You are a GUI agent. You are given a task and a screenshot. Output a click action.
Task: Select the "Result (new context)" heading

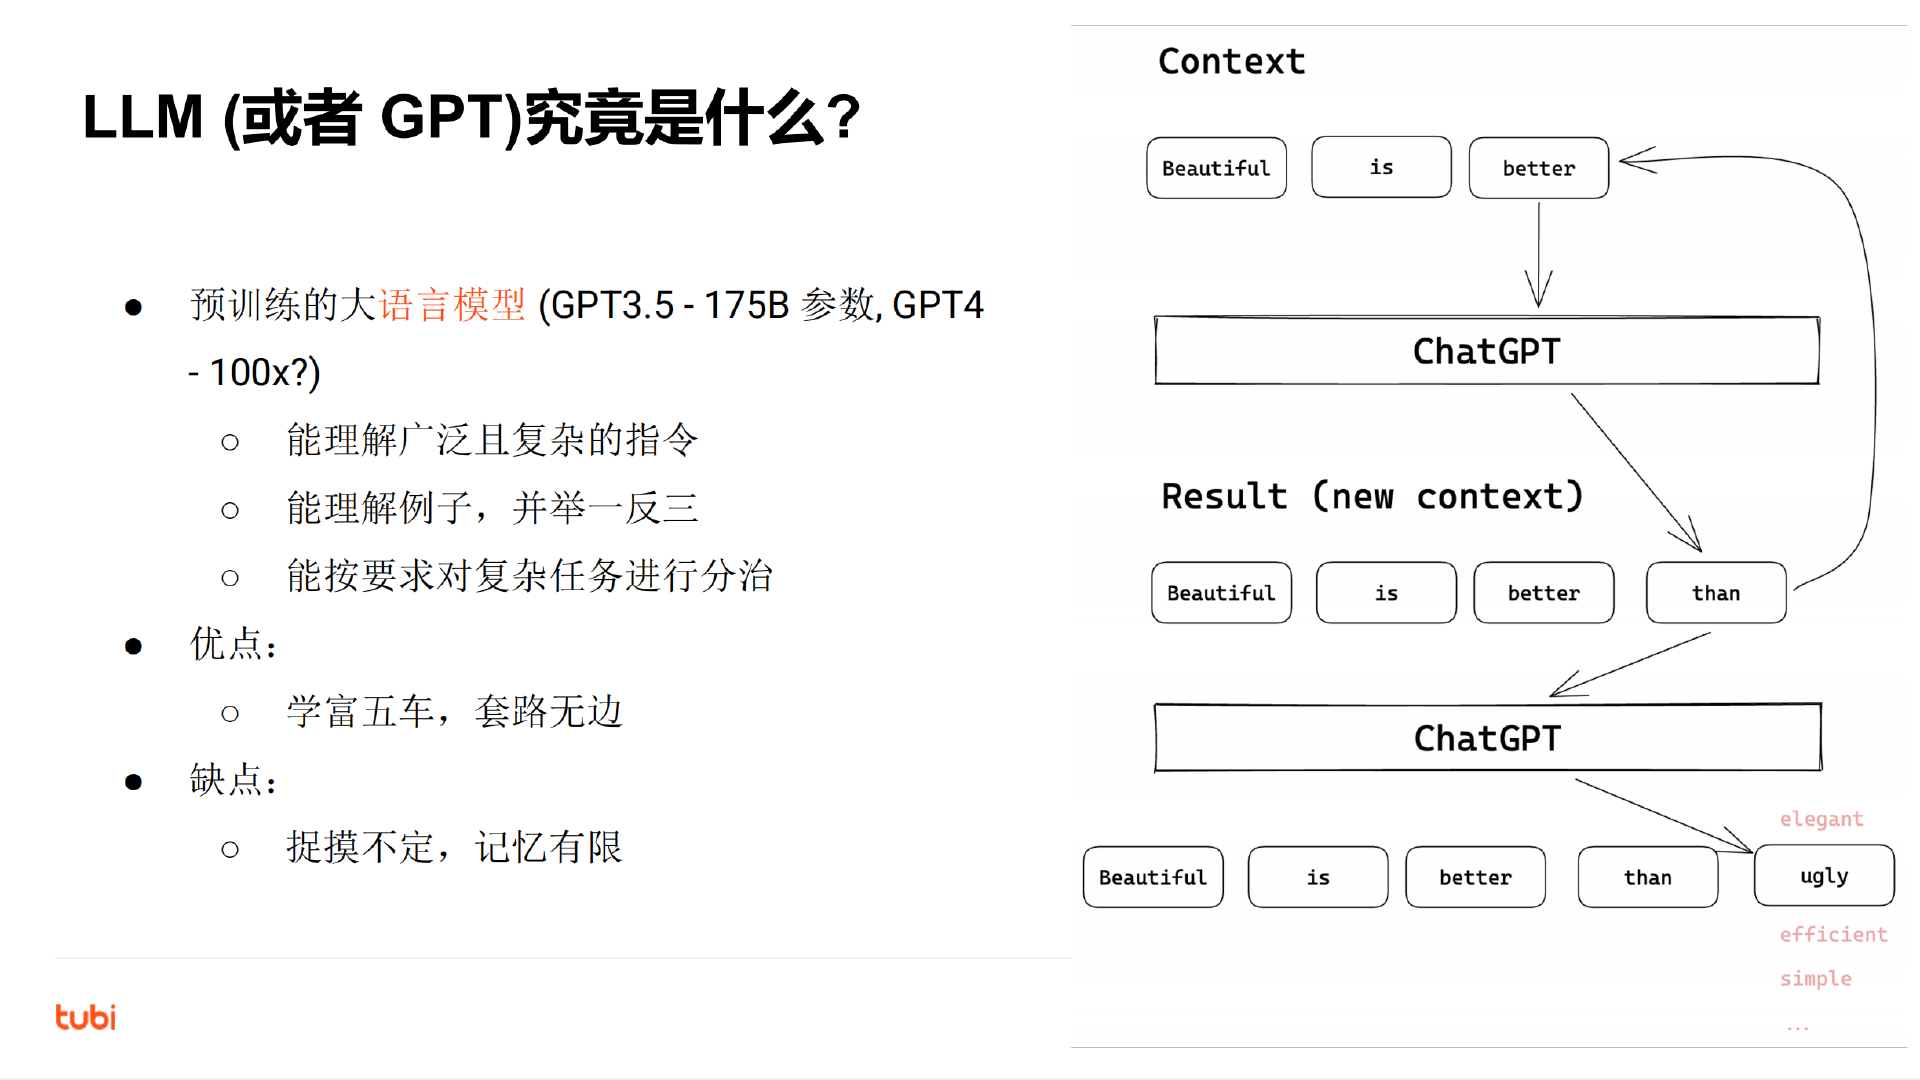1372,496
